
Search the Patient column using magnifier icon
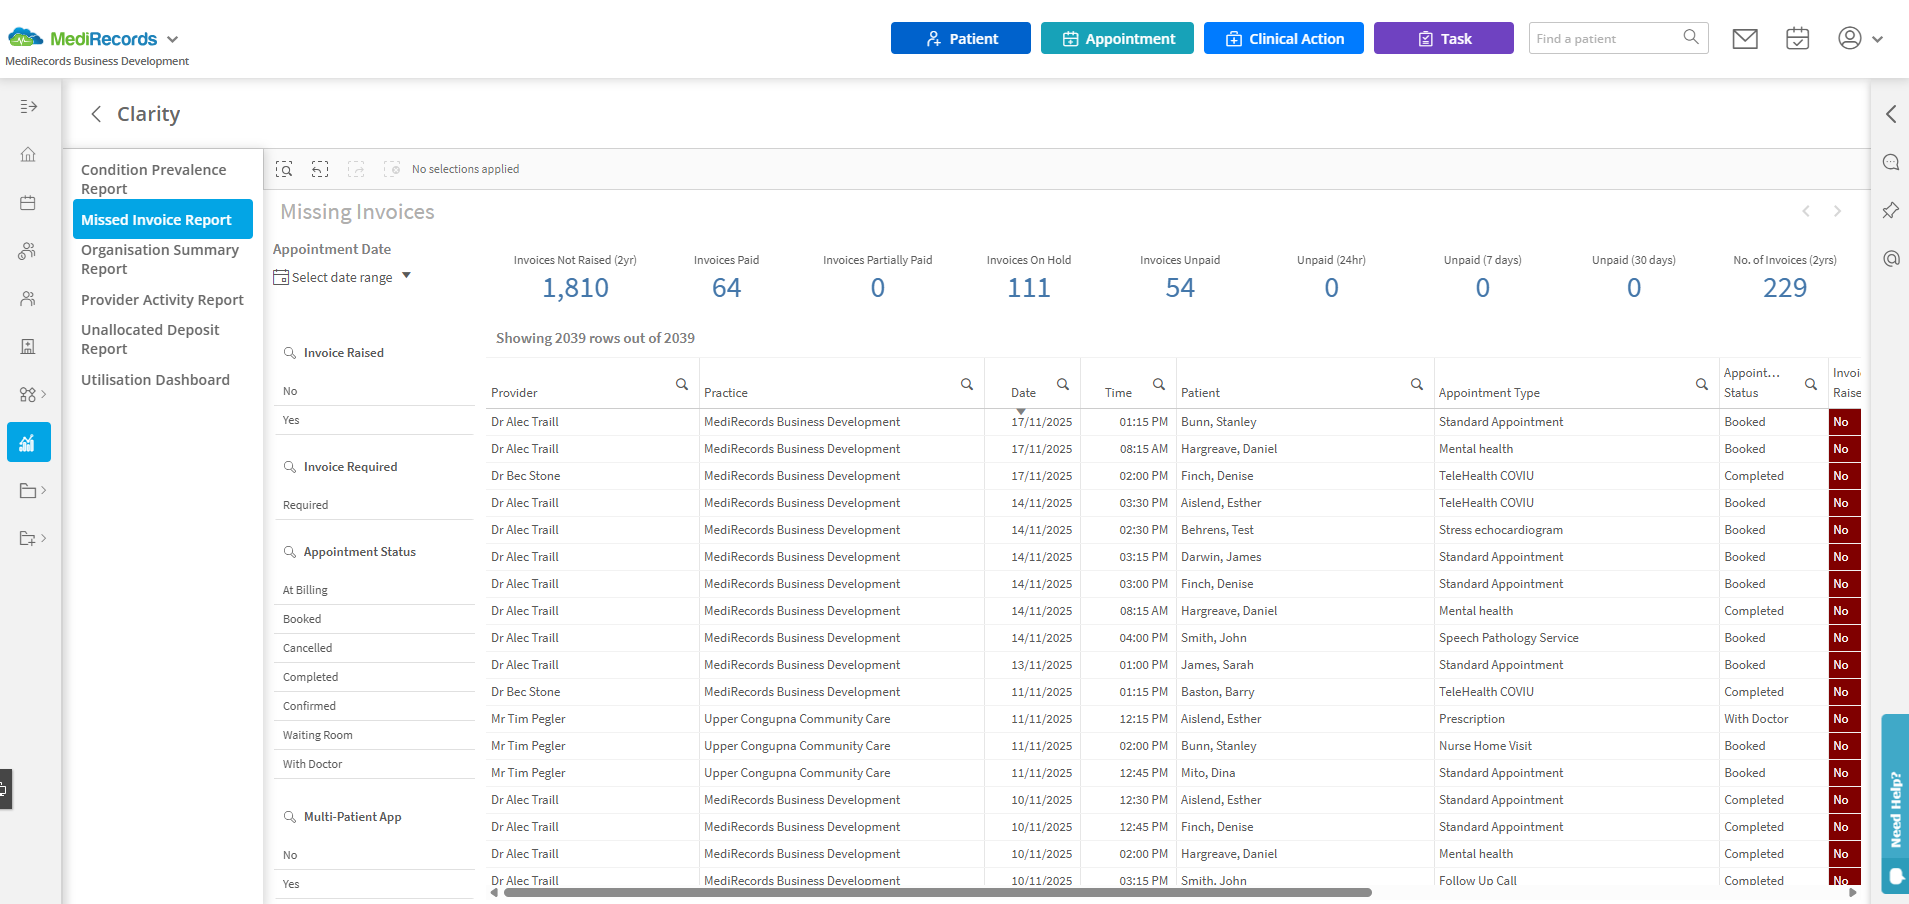point(1416,384)
